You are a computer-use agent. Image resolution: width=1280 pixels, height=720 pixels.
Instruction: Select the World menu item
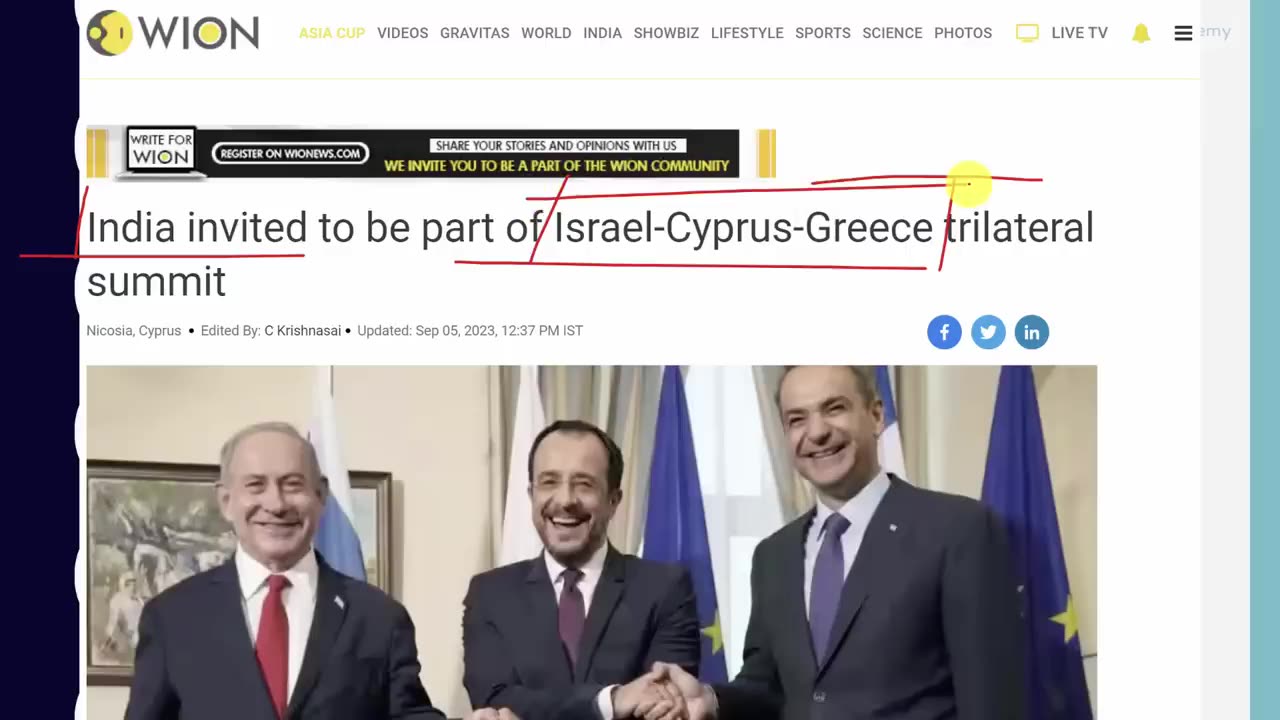tap(546, 33)
